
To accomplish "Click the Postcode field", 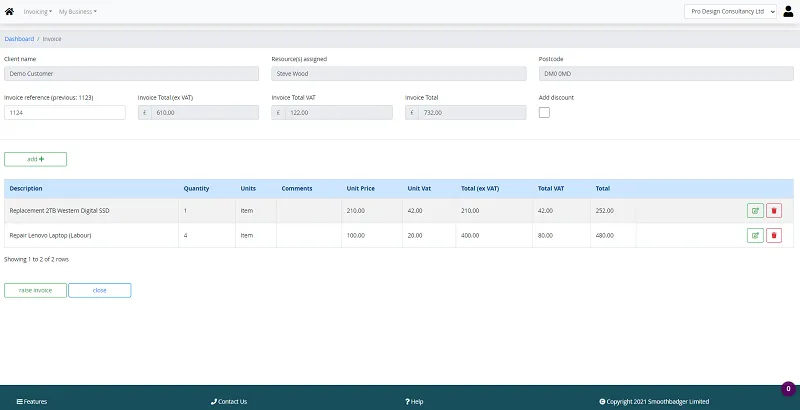I will pyautogui.click(x=666, y=73).
